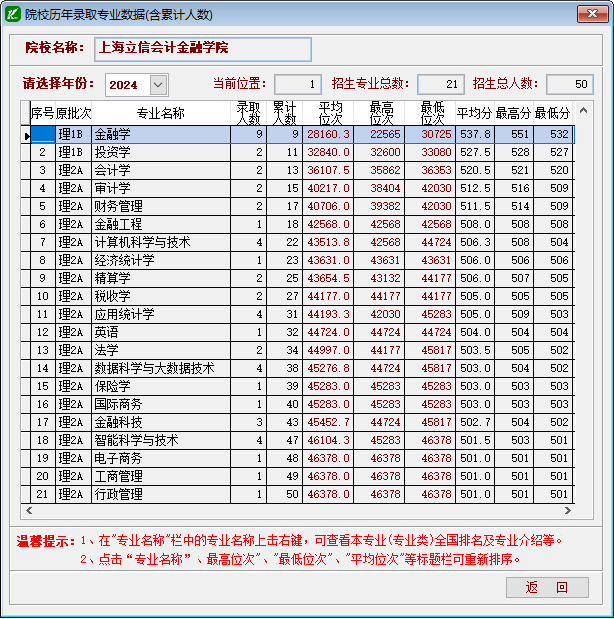Screen dimensions: 614x619
Task: Select the 税收学 major cell
Action: [161, 296]
